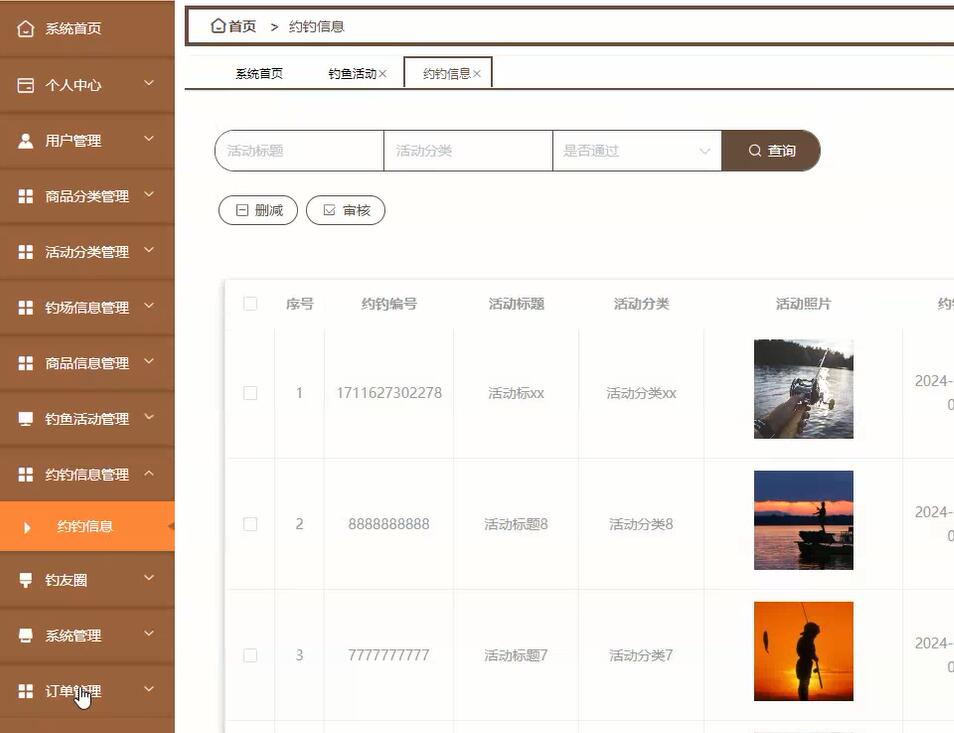Select the 钓场信息管理 sidebar icon
Viewport: 954px width, 733px height.
tap(24, 307)
